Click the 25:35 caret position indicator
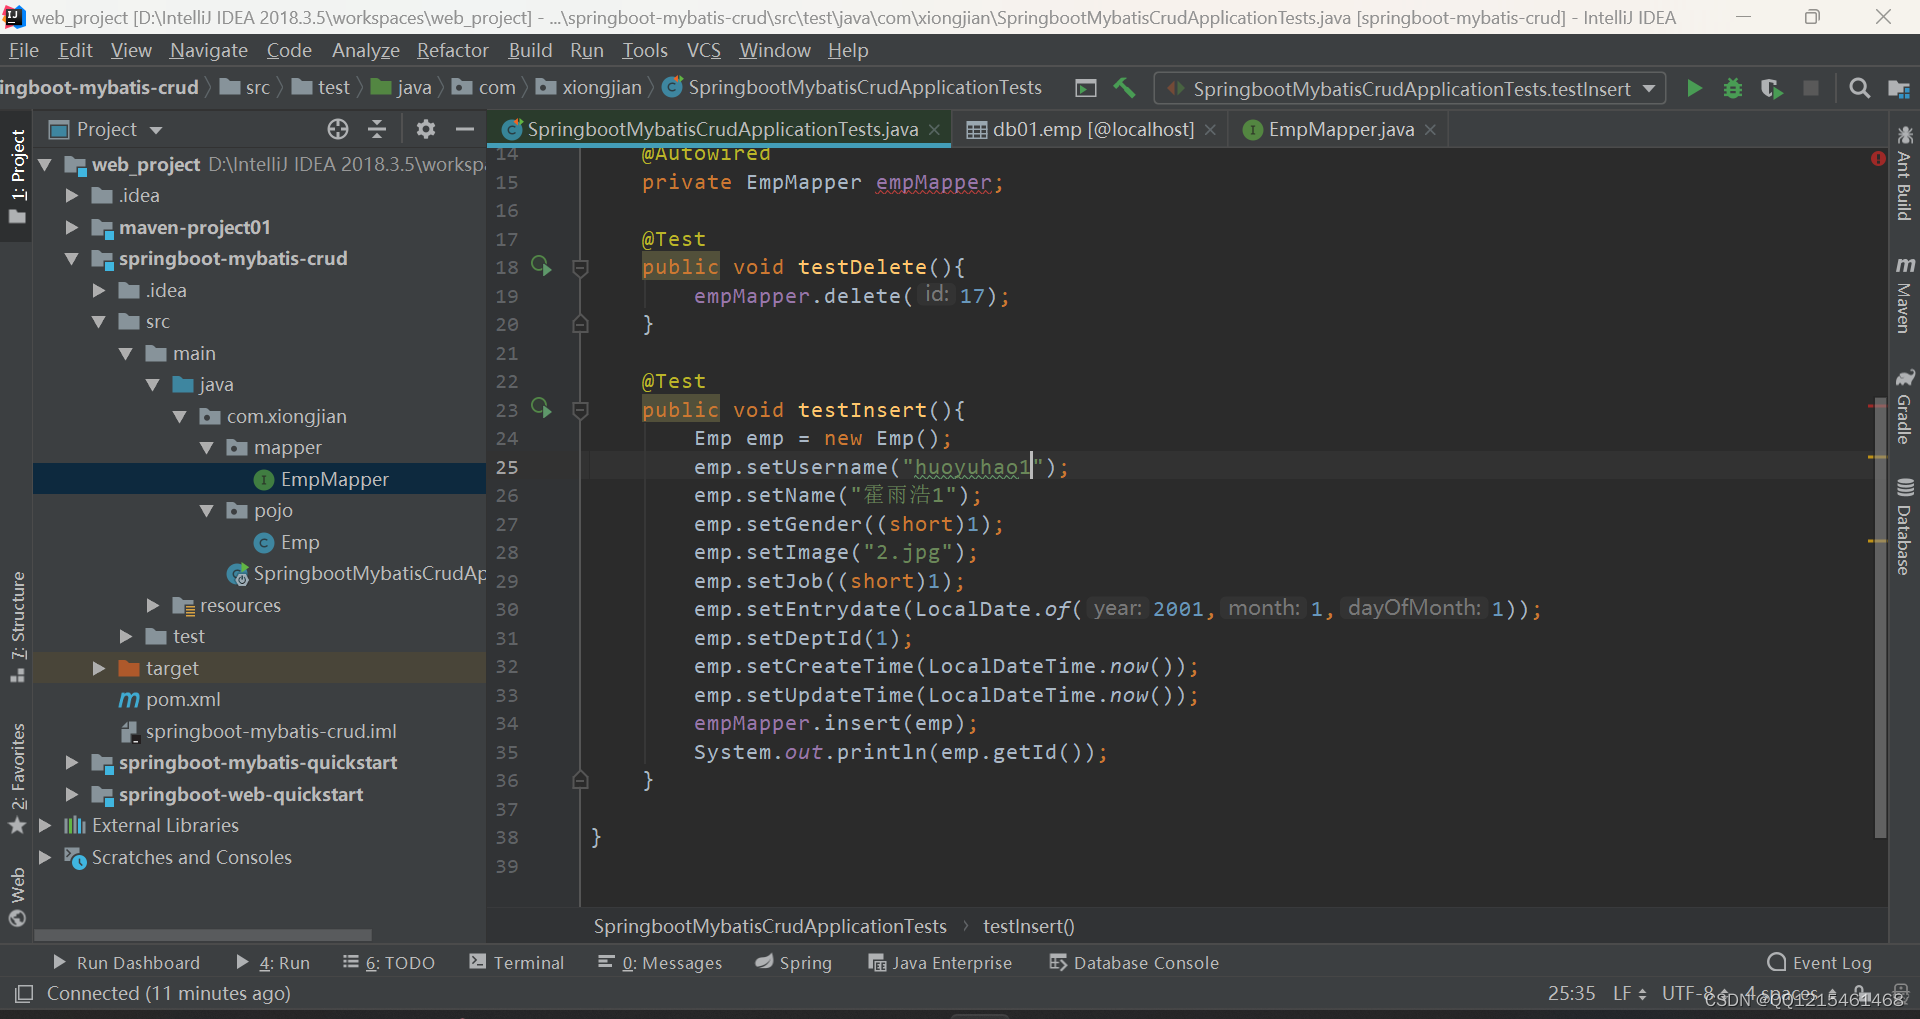 tap(1572, 993)
